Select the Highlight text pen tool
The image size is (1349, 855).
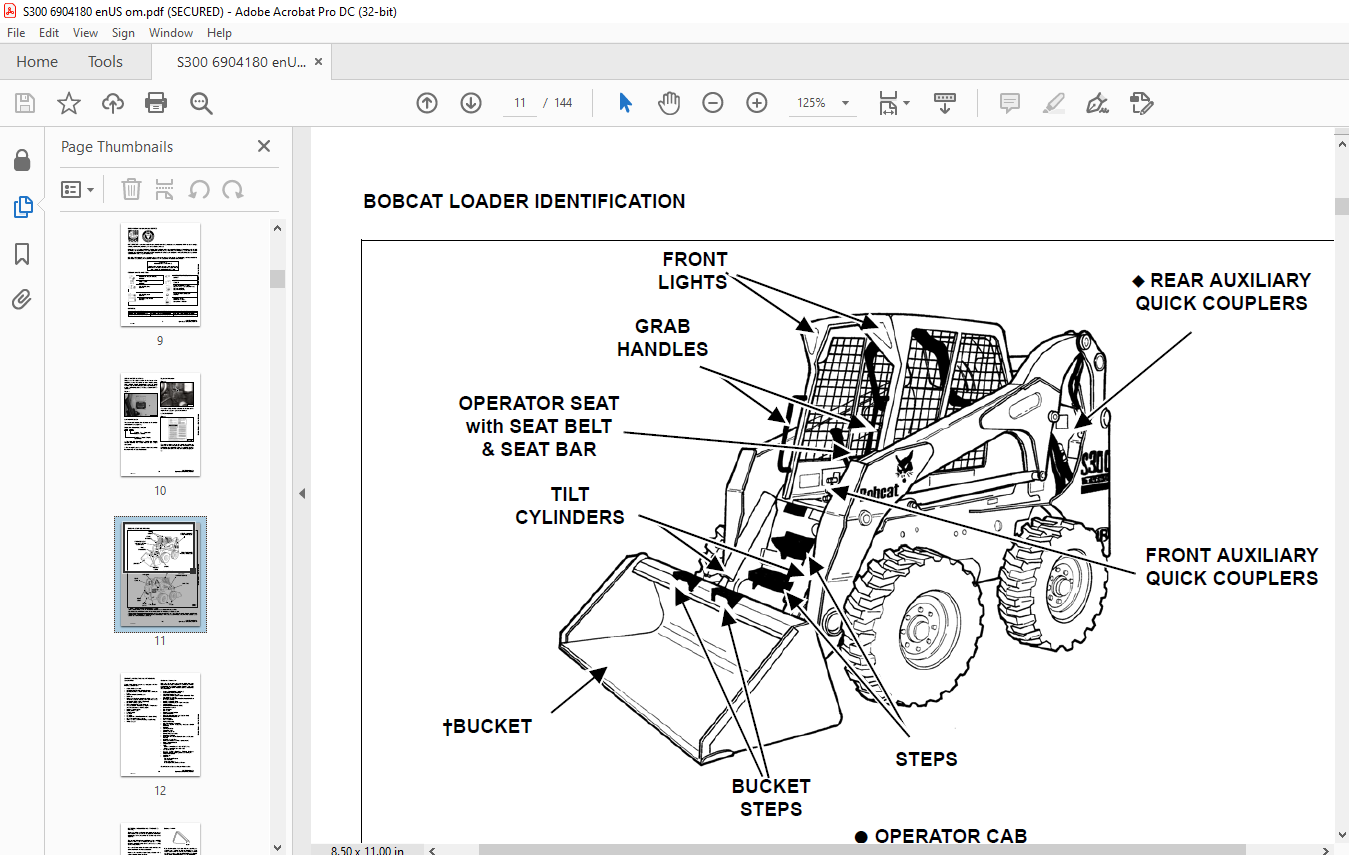pyautogui.click(x=1054, y=103)
